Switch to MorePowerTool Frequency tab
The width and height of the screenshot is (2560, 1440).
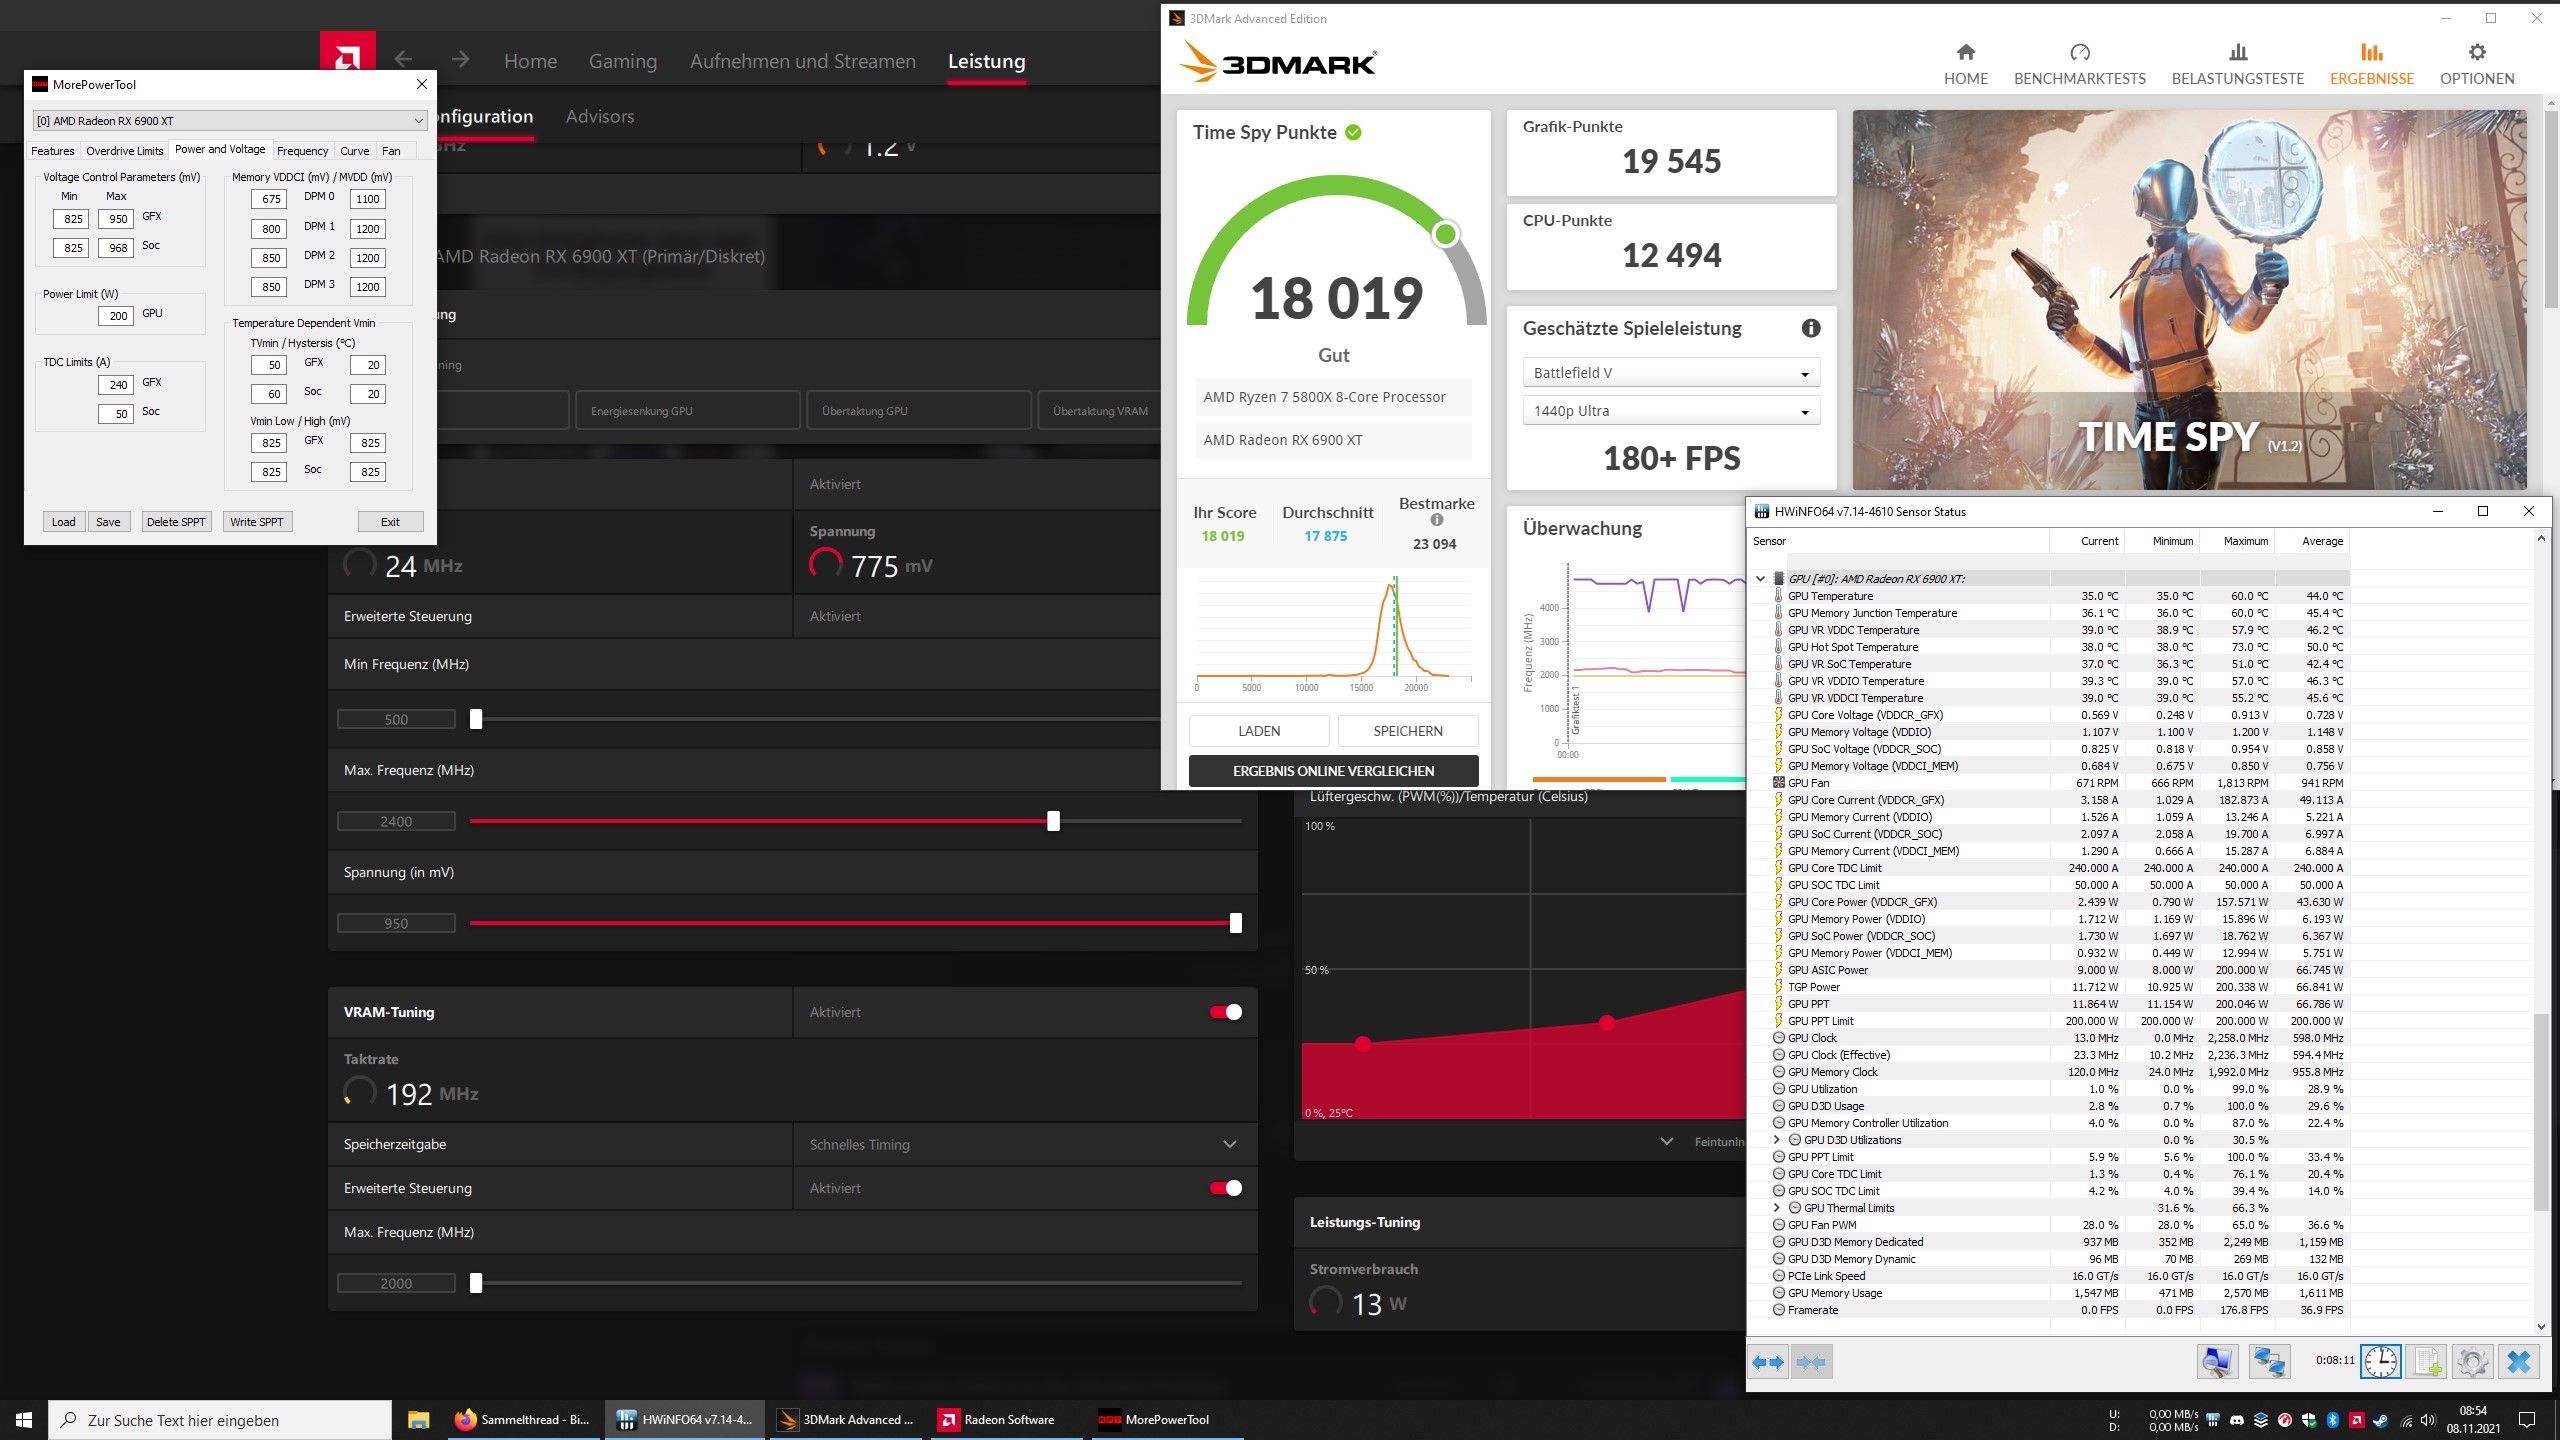coord(302,151)
